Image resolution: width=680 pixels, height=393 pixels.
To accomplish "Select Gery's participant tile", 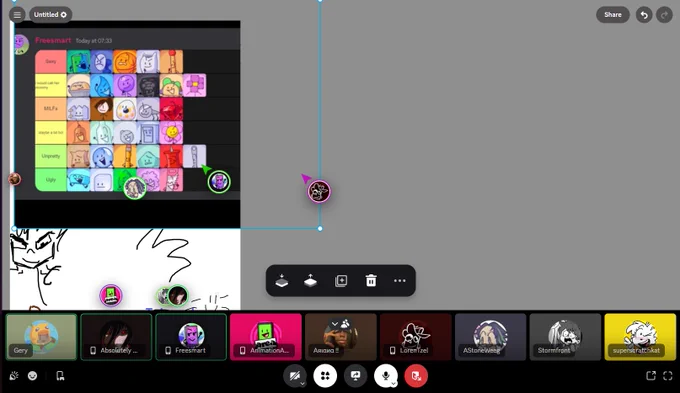I will (x=41, y=337).
